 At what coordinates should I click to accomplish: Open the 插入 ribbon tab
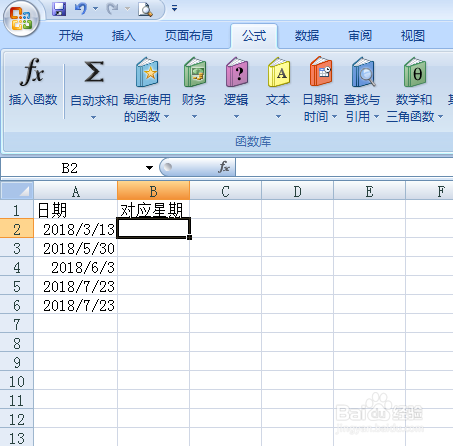coord(124,35)
